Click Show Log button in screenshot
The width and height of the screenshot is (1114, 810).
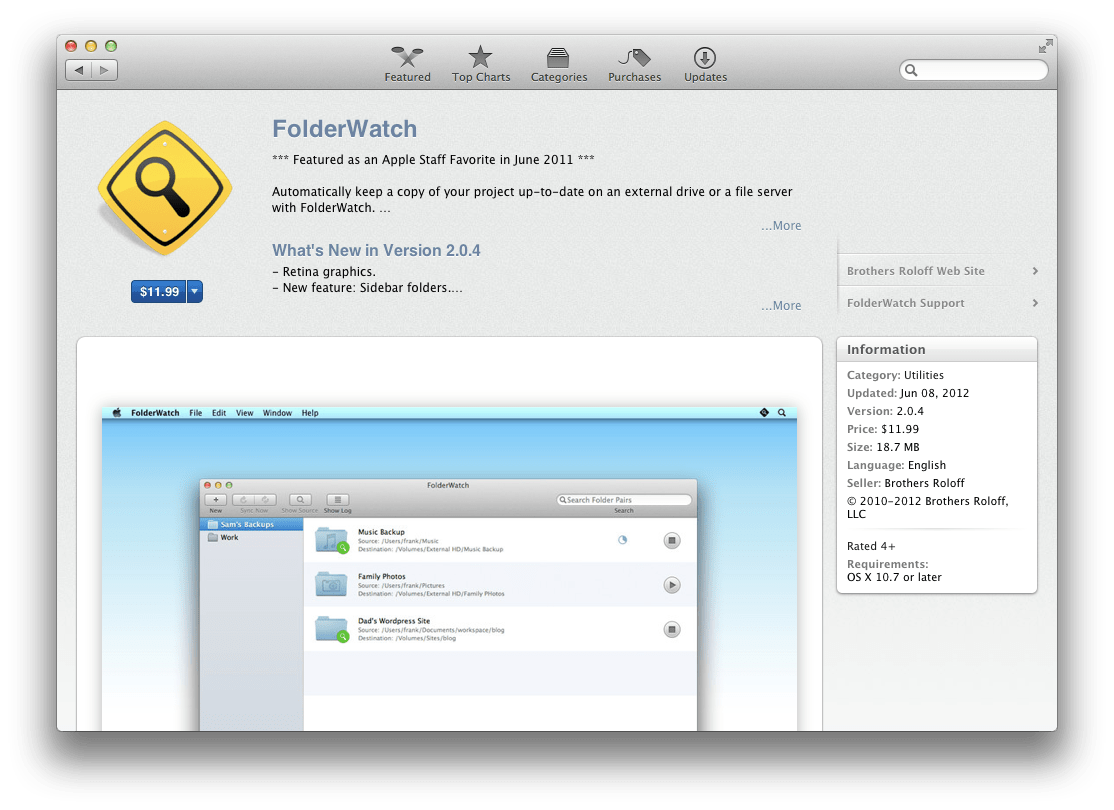337,500
